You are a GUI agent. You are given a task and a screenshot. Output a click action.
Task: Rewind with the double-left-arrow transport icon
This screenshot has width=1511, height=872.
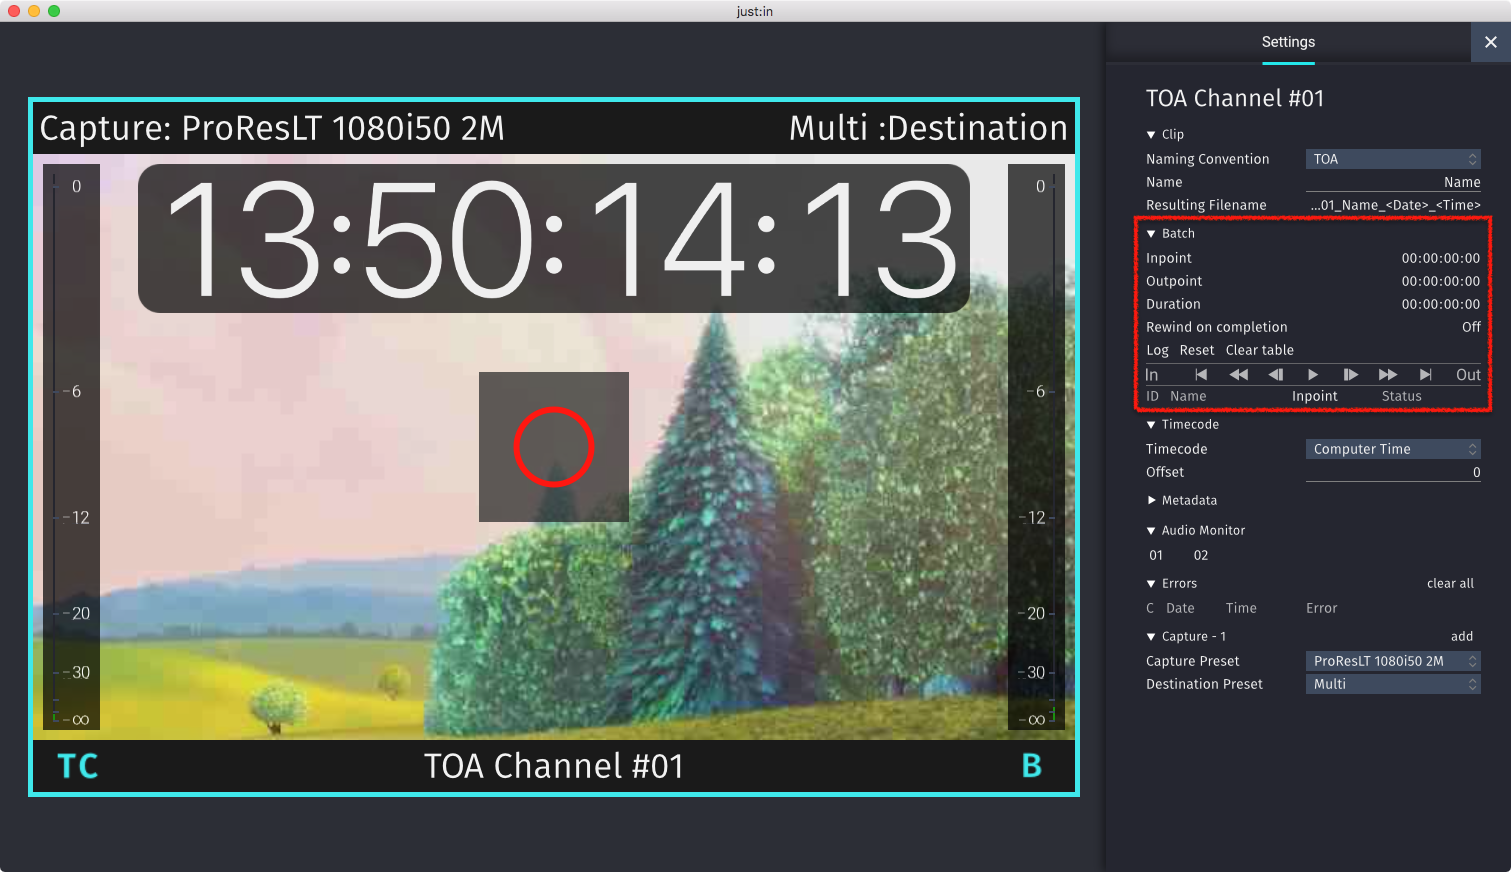(x=1238, y=375)
